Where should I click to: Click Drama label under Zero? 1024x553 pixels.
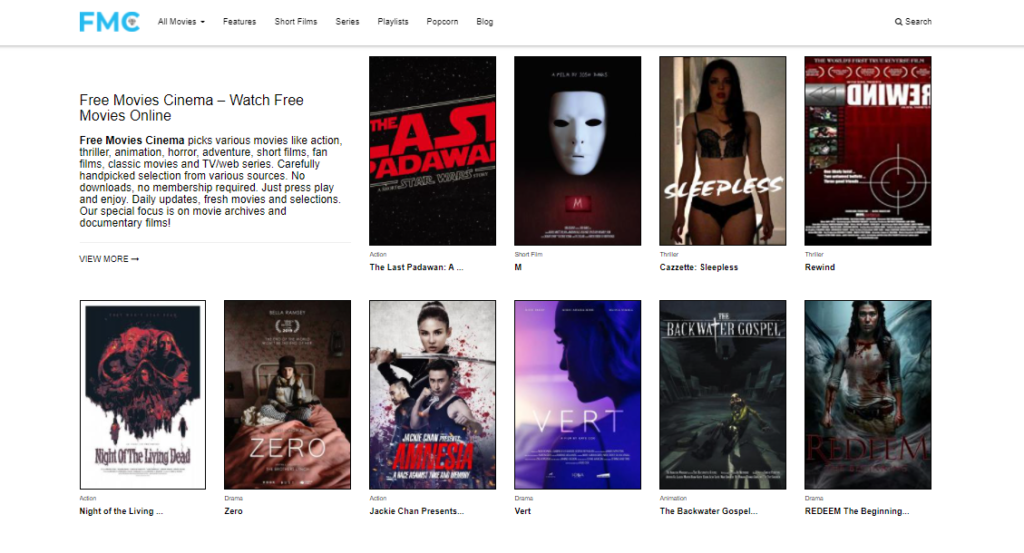click(233, 498)
